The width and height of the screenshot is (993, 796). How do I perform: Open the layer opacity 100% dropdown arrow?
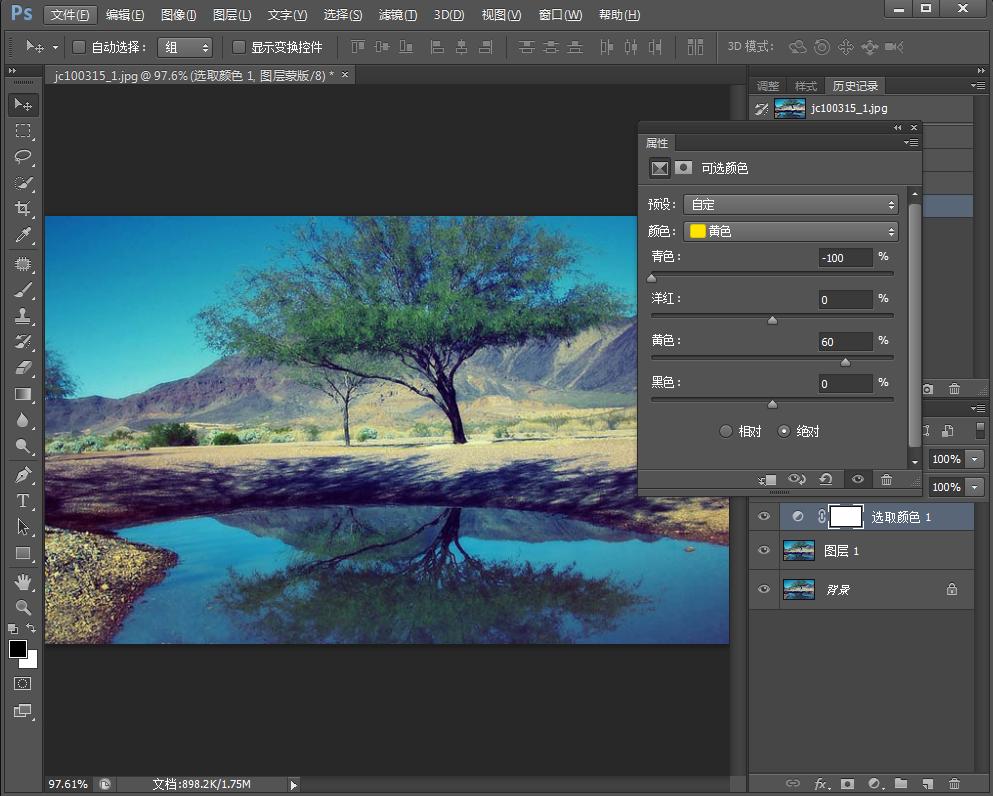[x=975, y=459]
